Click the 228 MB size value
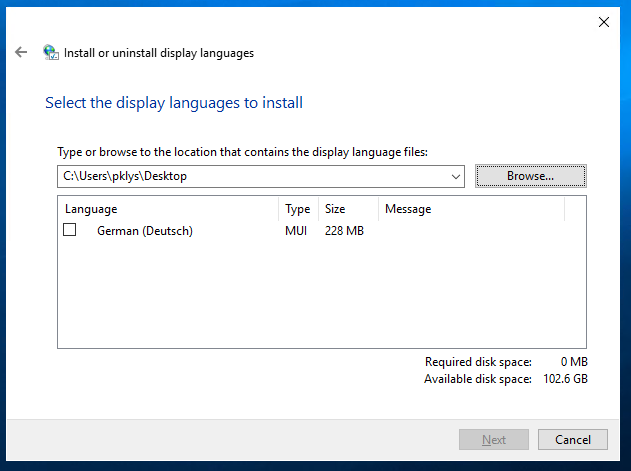Image resolution: width=631 pixels, height=471 pixels. pos(344,231)
